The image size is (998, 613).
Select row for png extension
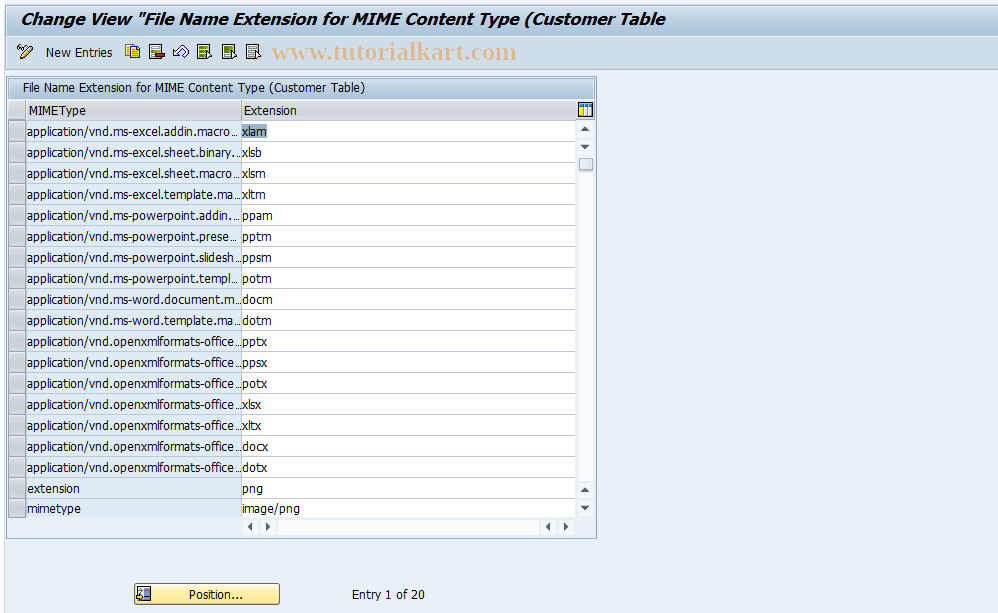click(17, 488)
